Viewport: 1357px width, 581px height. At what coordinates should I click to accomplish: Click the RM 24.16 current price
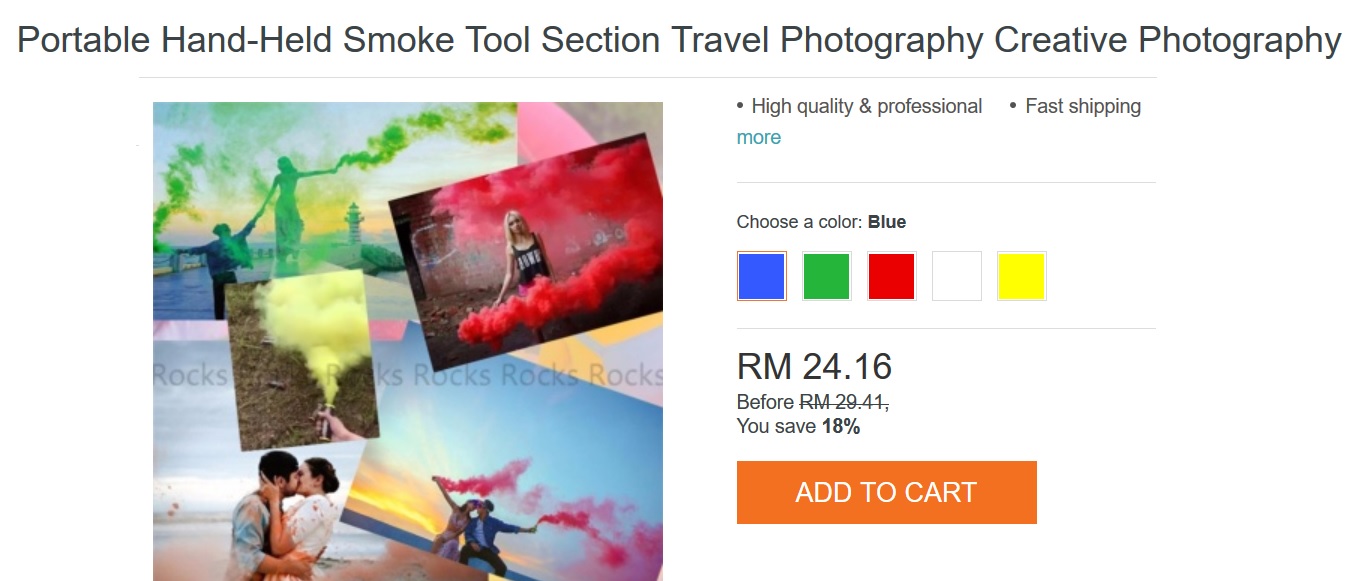tap(814, 367)
